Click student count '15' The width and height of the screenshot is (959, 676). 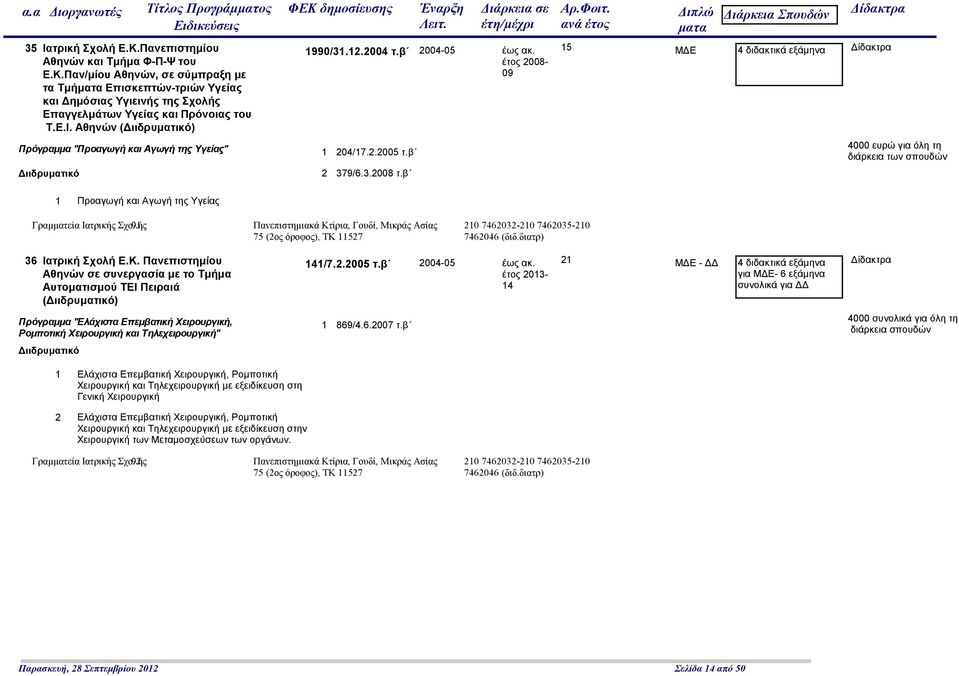tap(566, 47)
